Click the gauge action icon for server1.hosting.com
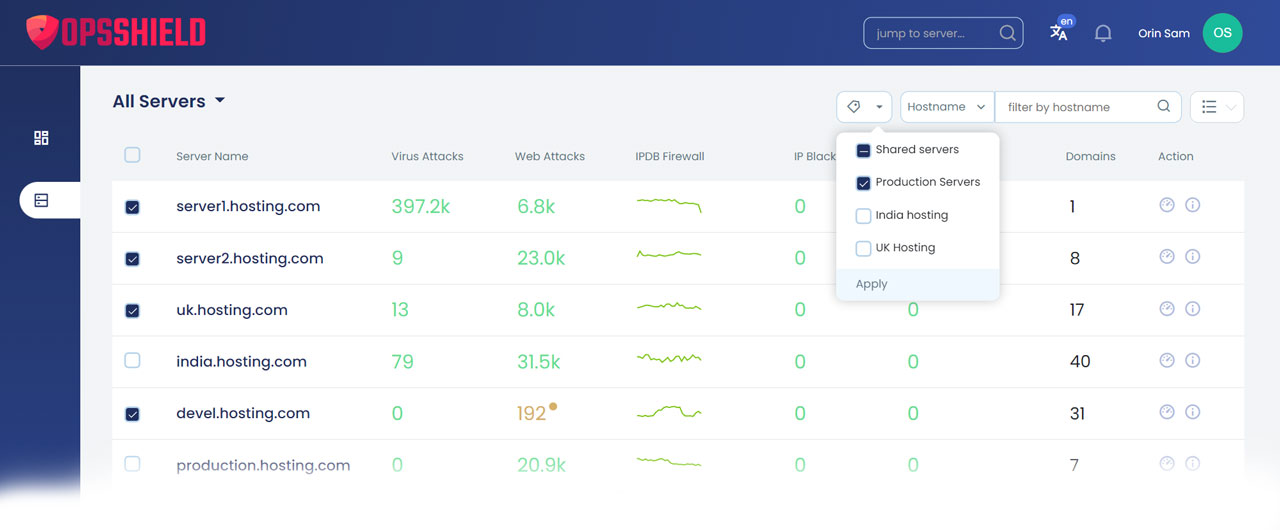Screen dimensions: 1280x530 coord(1166,205)
